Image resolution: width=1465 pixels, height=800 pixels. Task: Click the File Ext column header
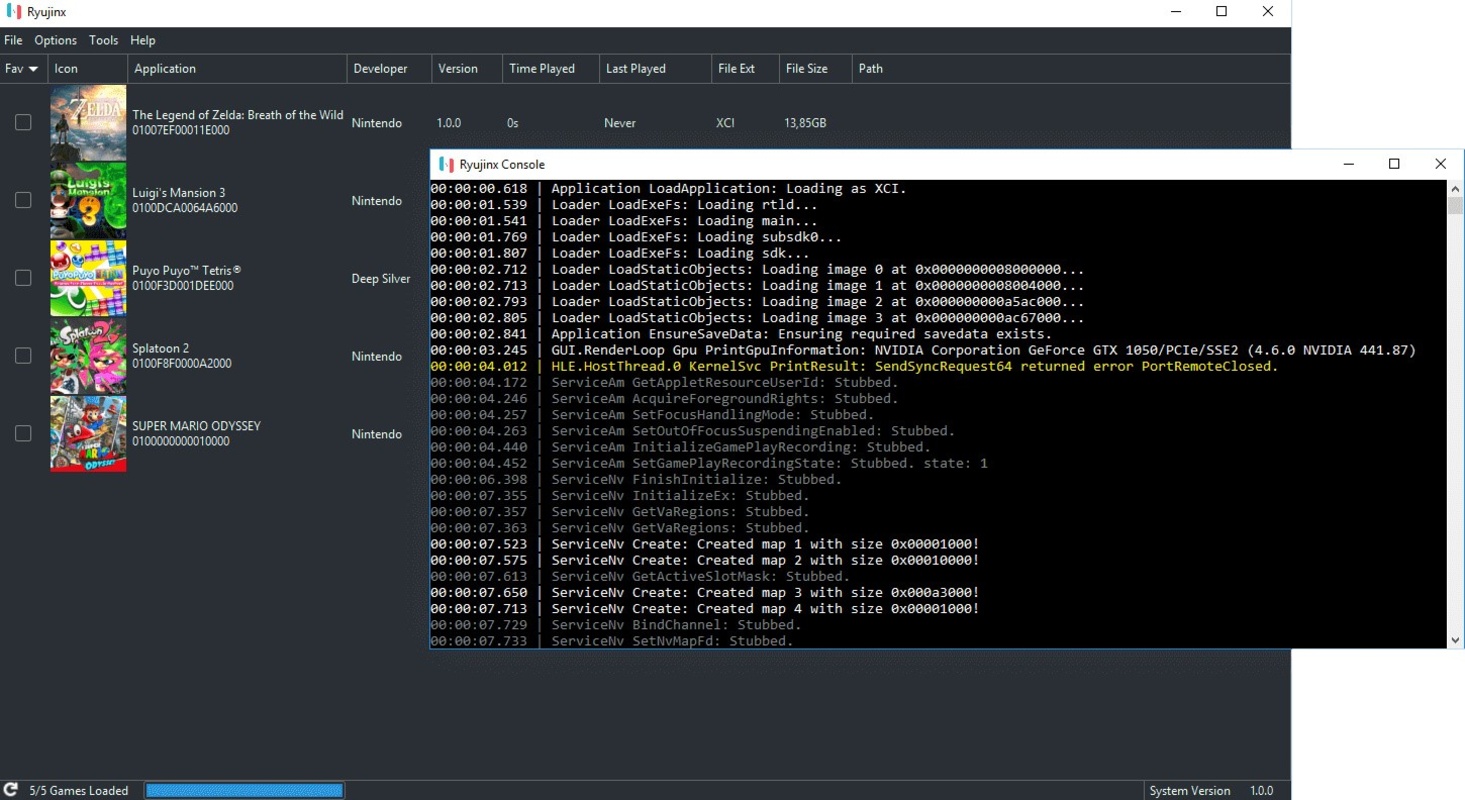point(744,69)
